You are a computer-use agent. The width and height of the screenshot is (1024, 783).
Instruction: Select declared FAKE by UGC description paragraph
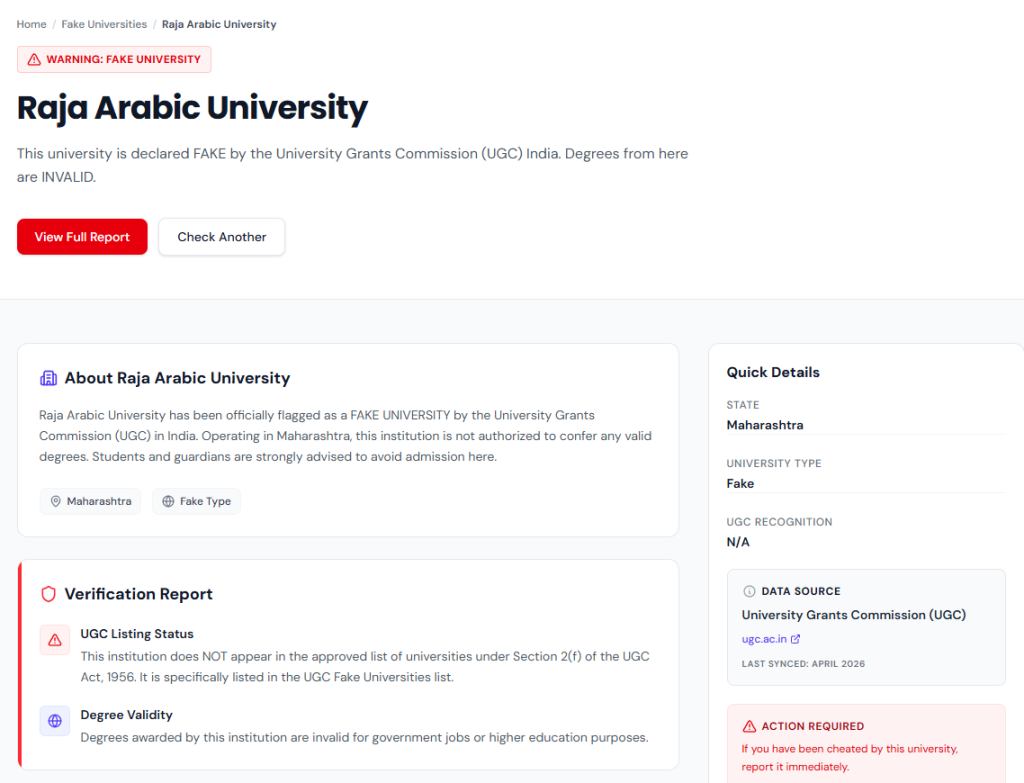[x=353, y=165]
